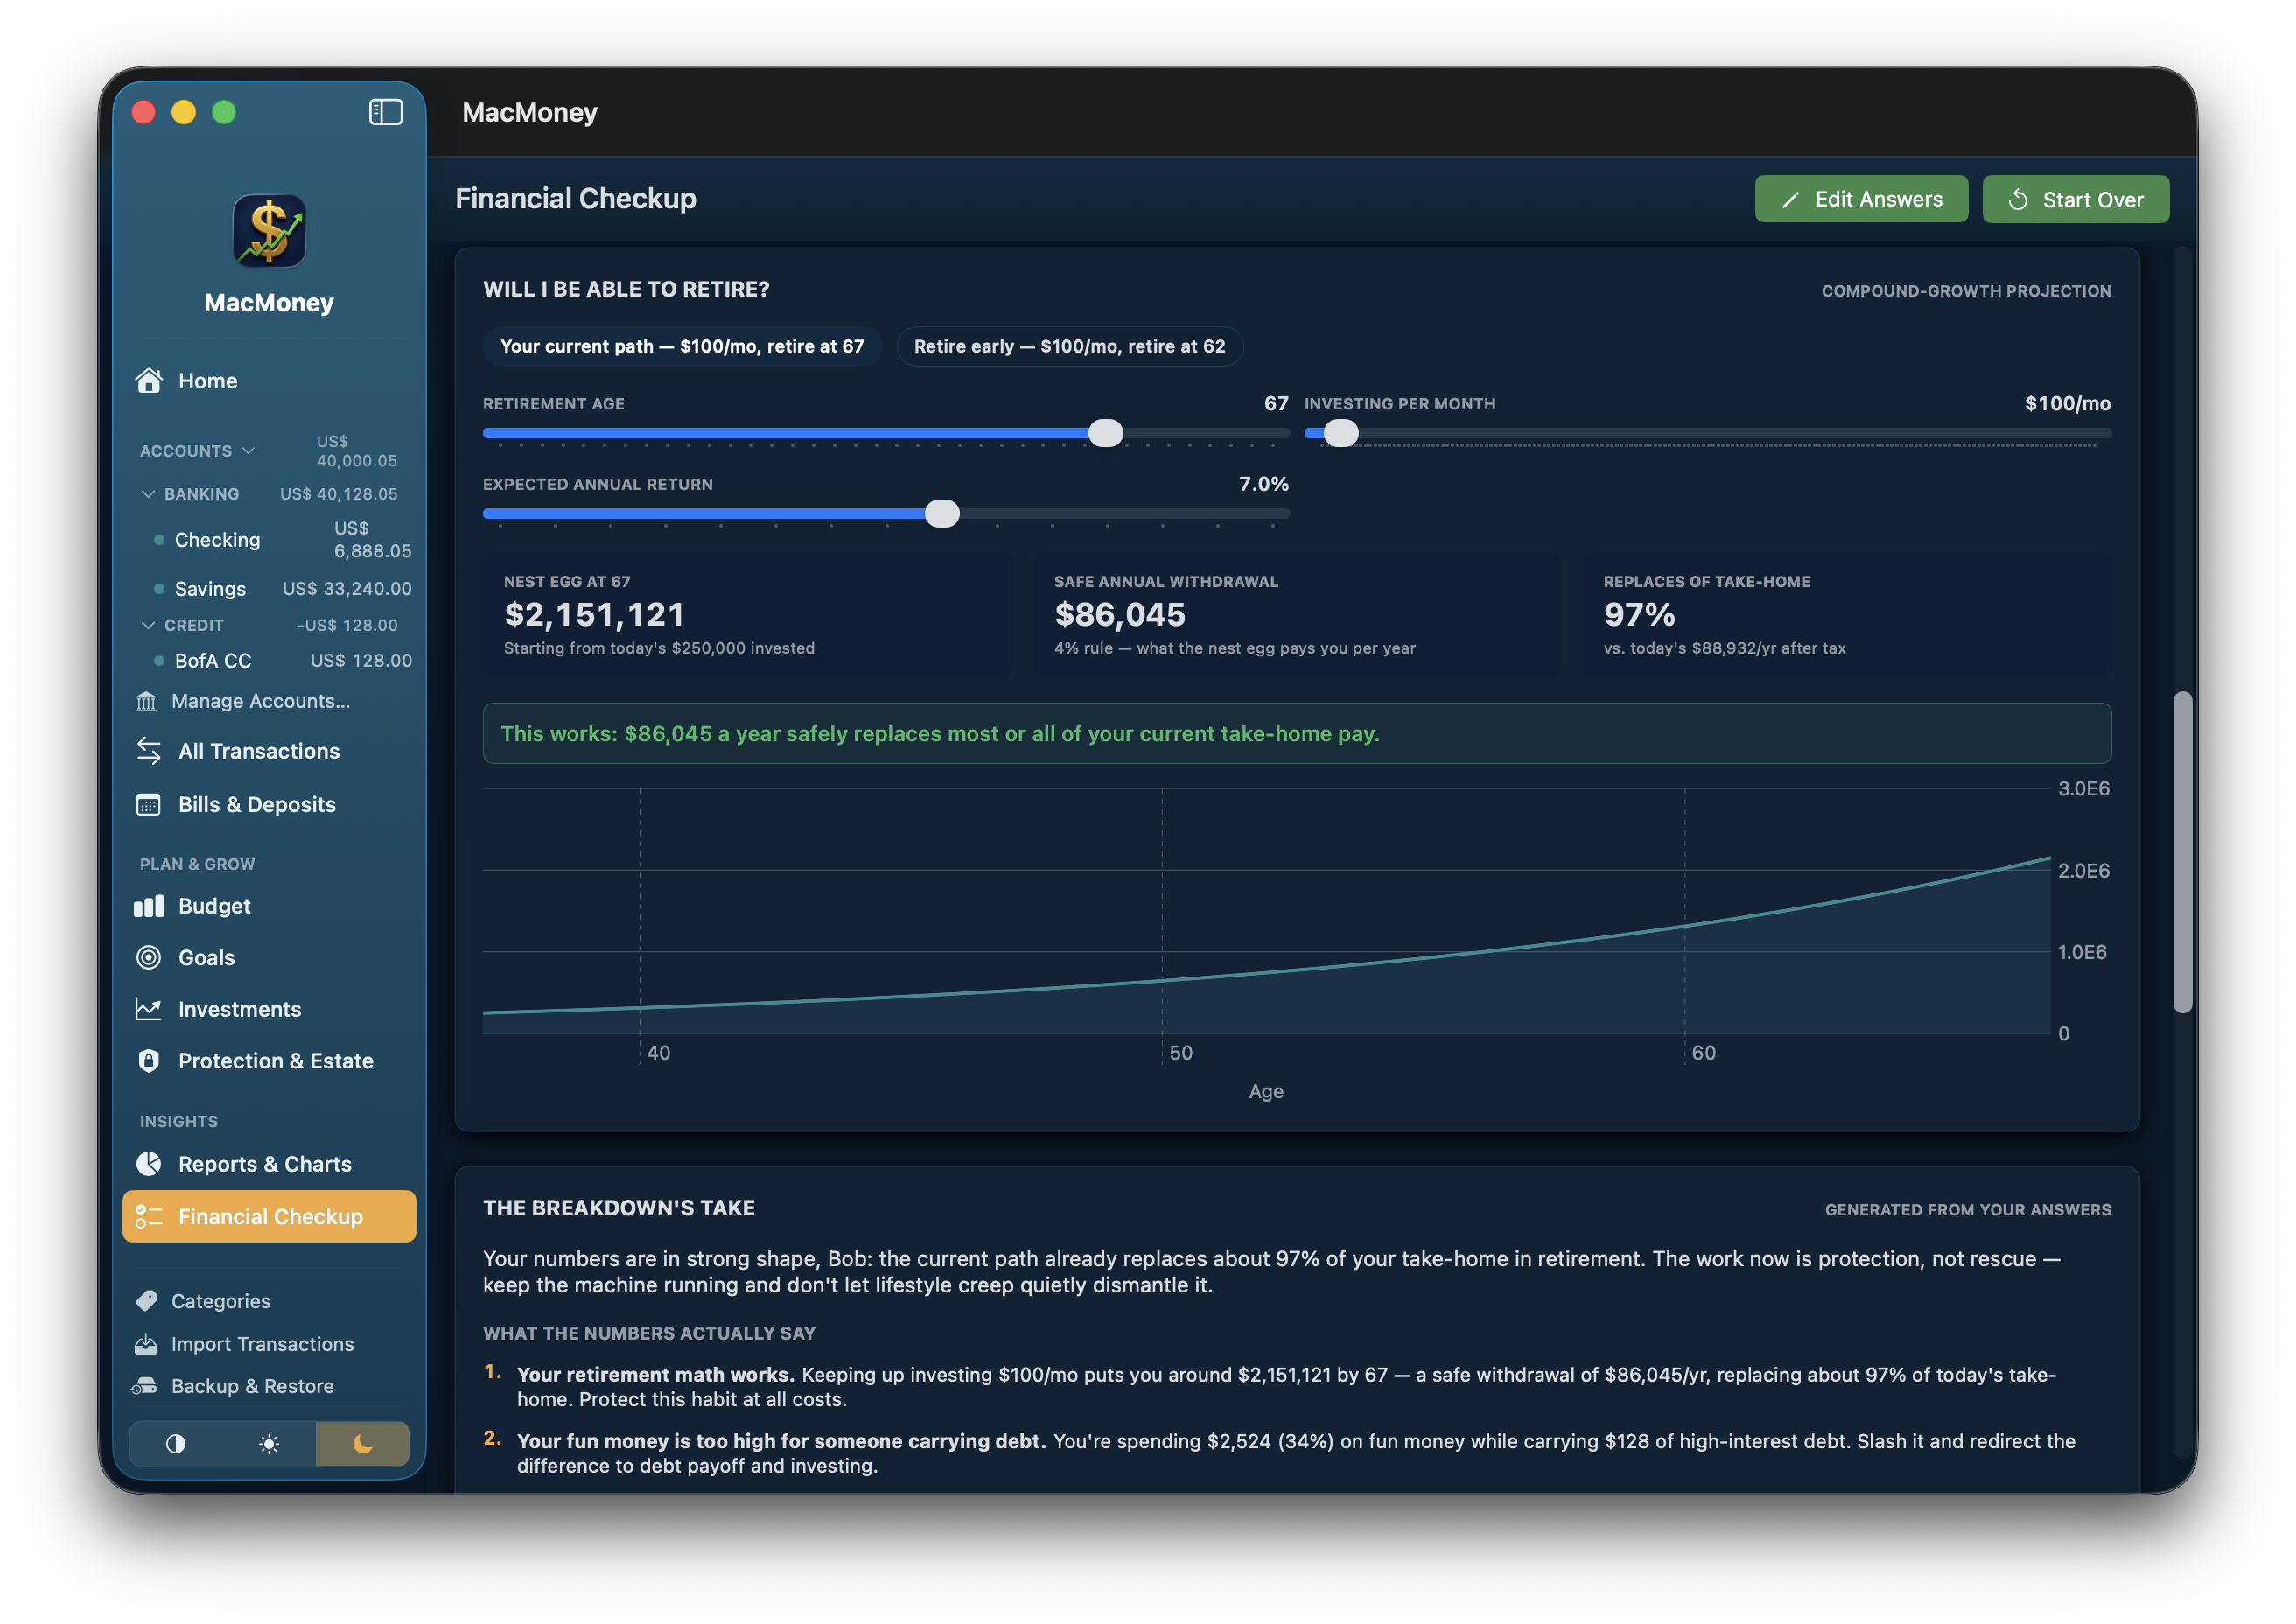The image size is (2296, 1624).
Task: Open the Goals page
Action: coord(269,958)
